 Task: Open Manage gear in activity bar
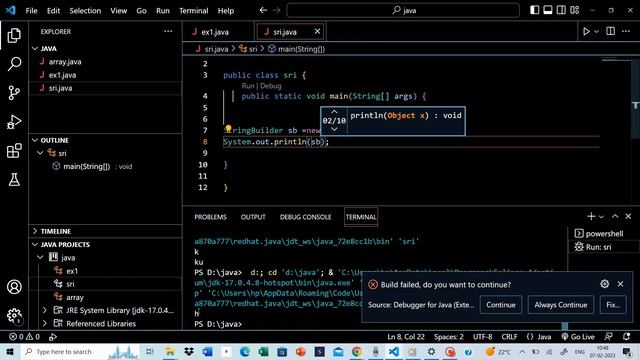pyautogui.click(x=14, y=316)
